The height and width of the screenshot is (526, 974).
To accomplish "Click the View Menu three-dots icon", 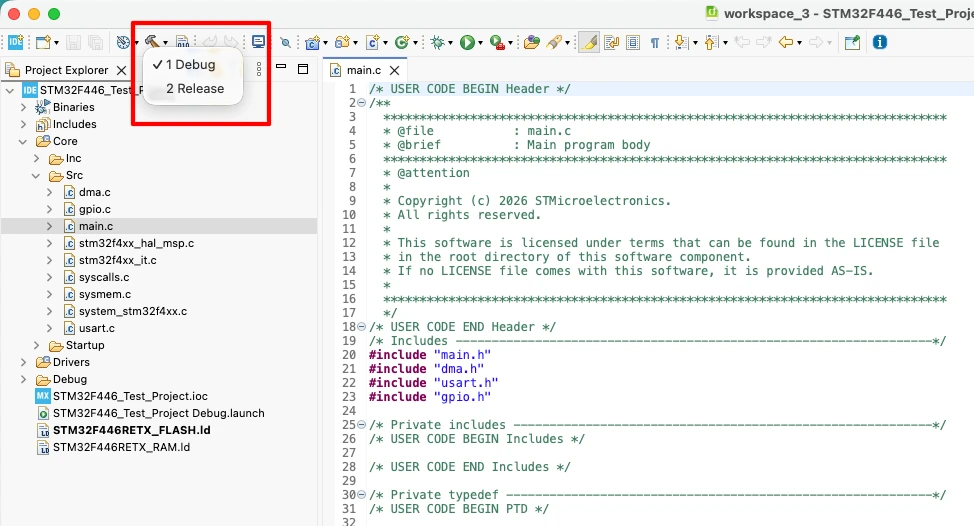I will pos(259,69).
